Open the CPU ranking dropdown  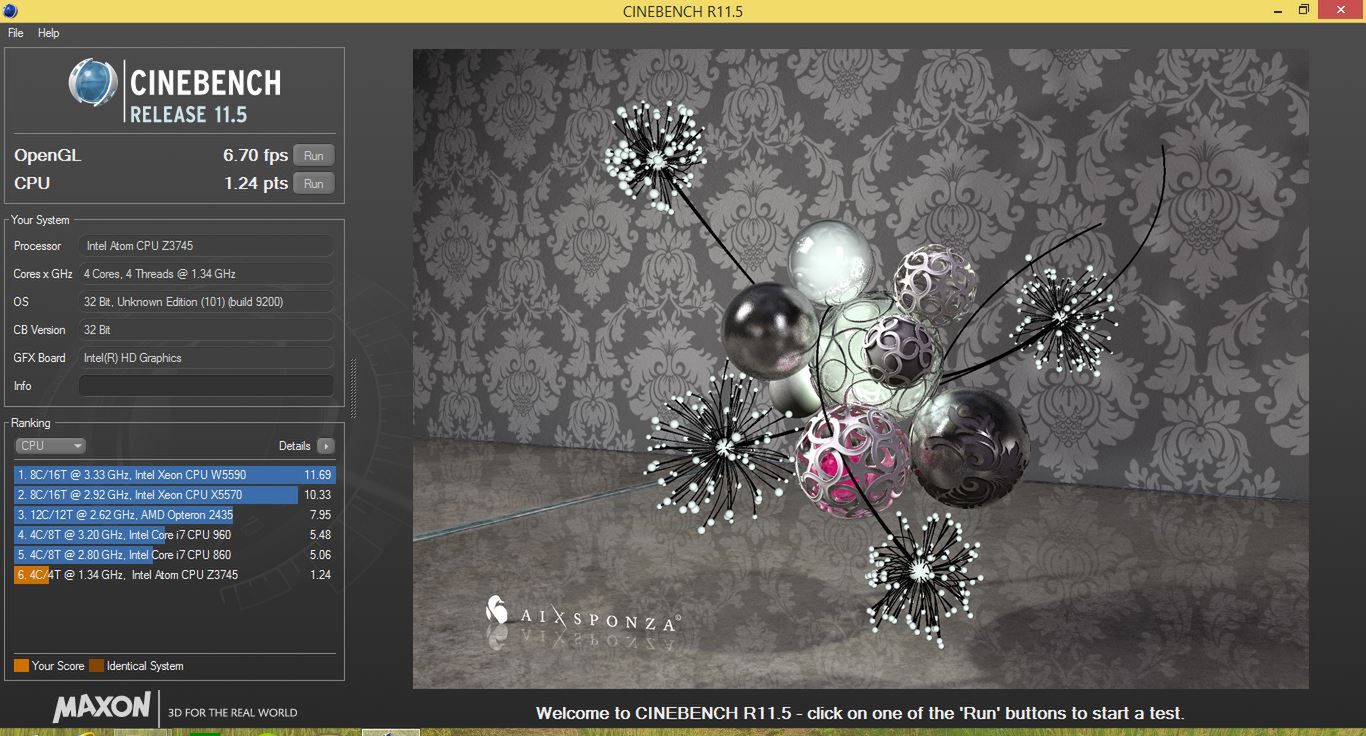(50, 446)
